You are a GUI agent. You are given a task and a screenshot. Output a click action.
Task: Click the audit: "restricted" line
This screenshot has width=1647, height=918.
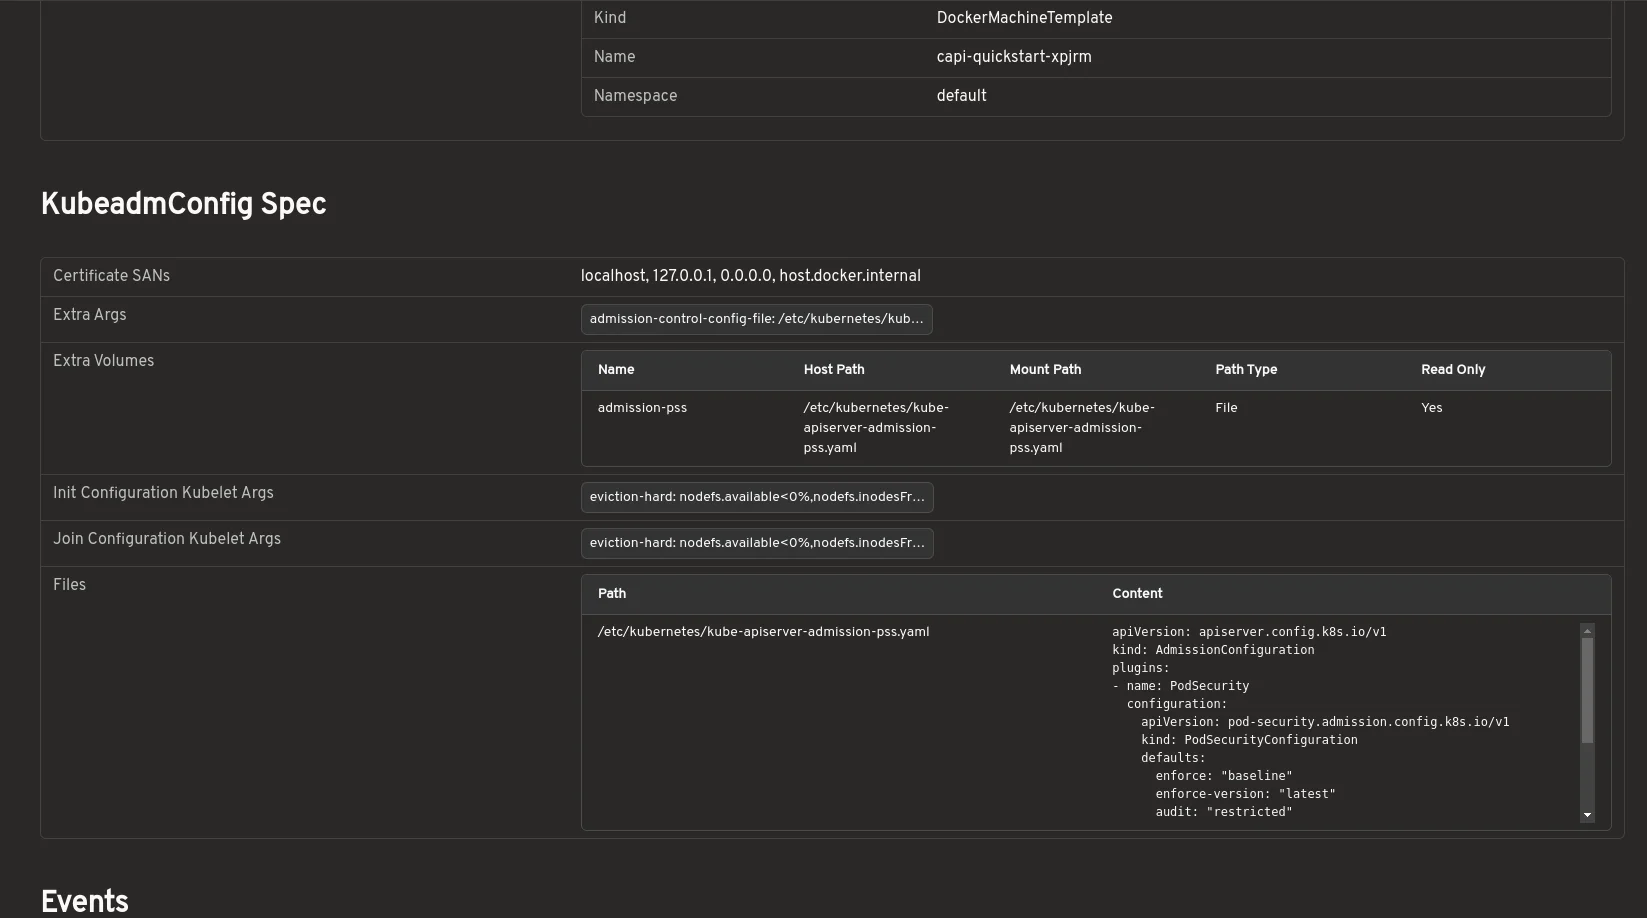pos(1224,812)
